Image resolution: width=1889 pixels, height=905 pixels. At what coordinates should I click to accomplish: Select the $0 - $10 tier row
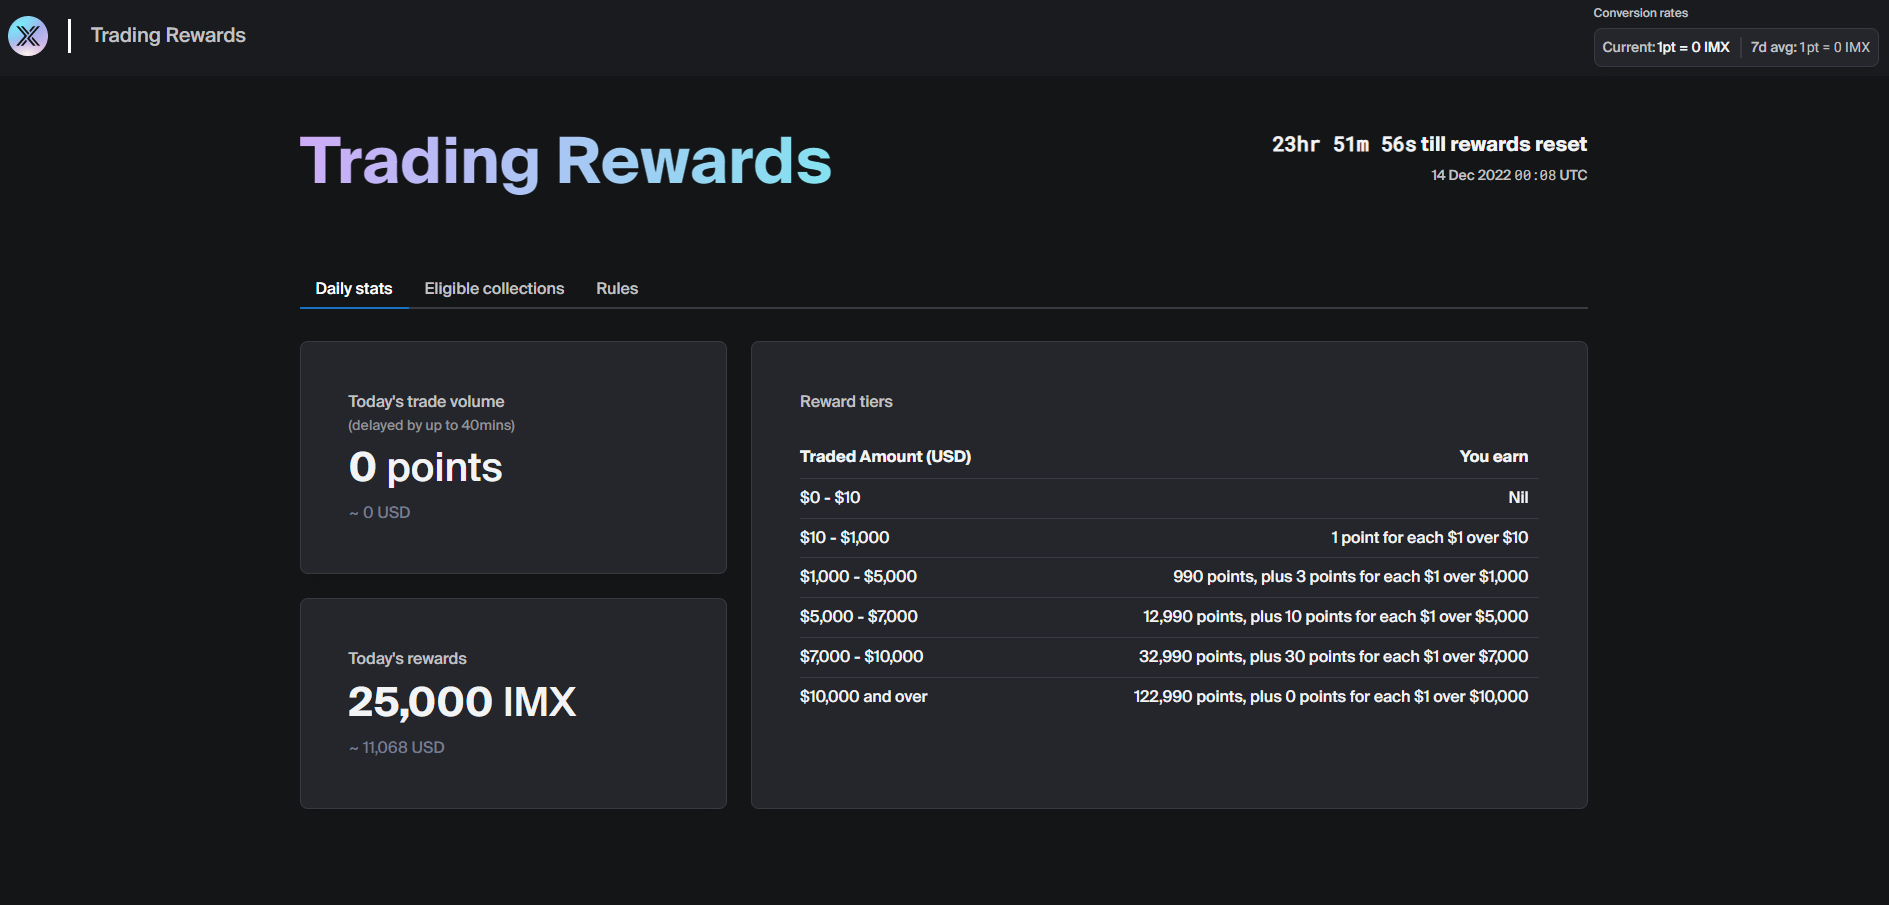(x=1167, y=497)
